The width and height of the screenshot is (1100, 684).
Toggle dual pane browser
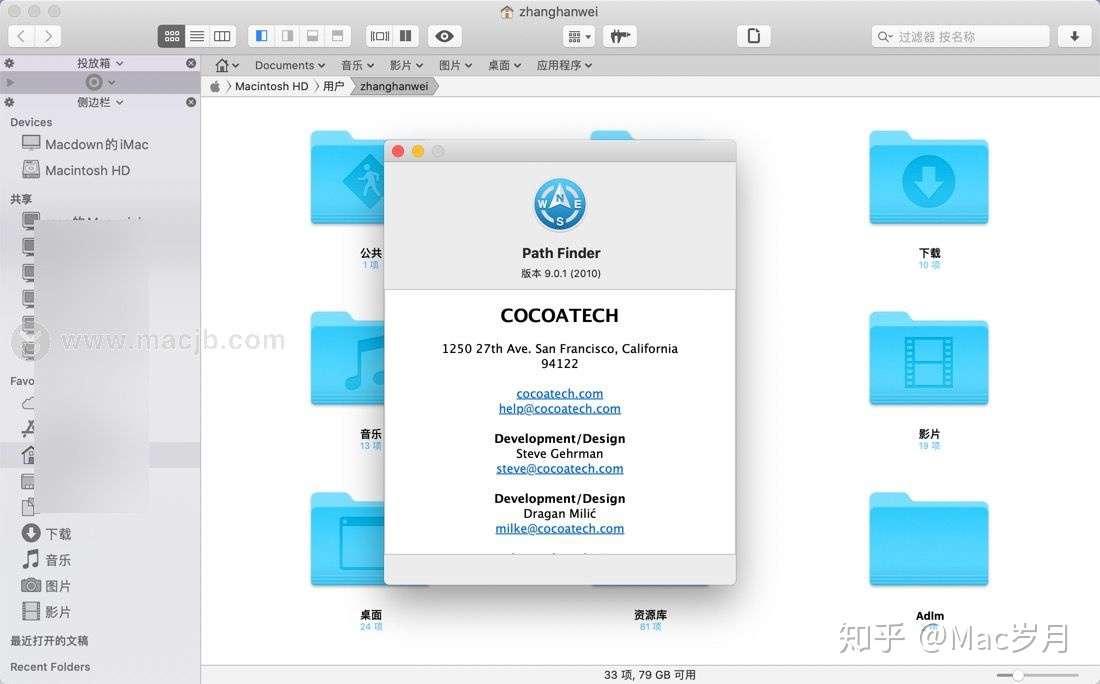tap(405, 36)
